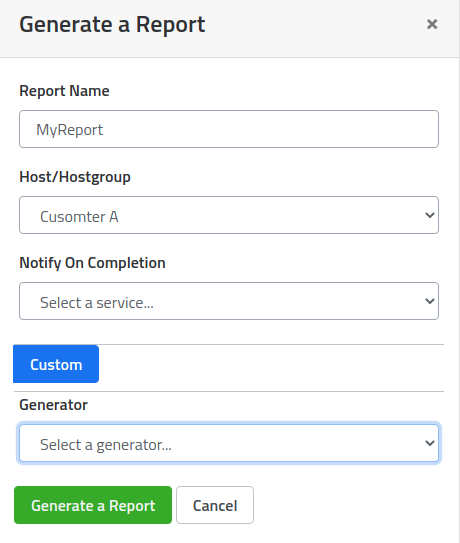This screenshot has height=543, width=460.
Task: Click the Notify On Completion label
Action: (x=92, y=263)
